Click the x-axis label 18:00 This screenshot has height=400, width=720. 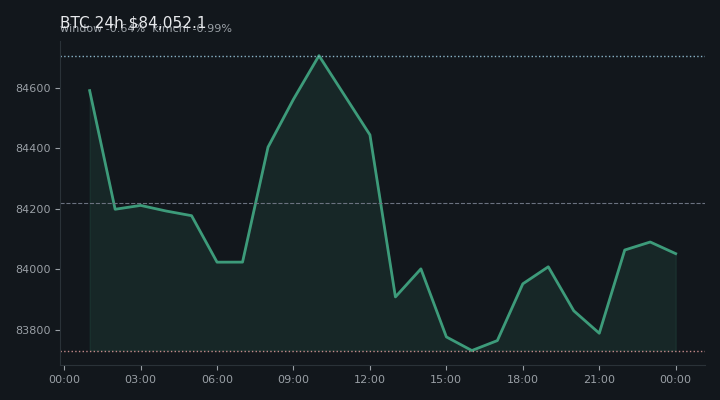click(x=523, y=379)
